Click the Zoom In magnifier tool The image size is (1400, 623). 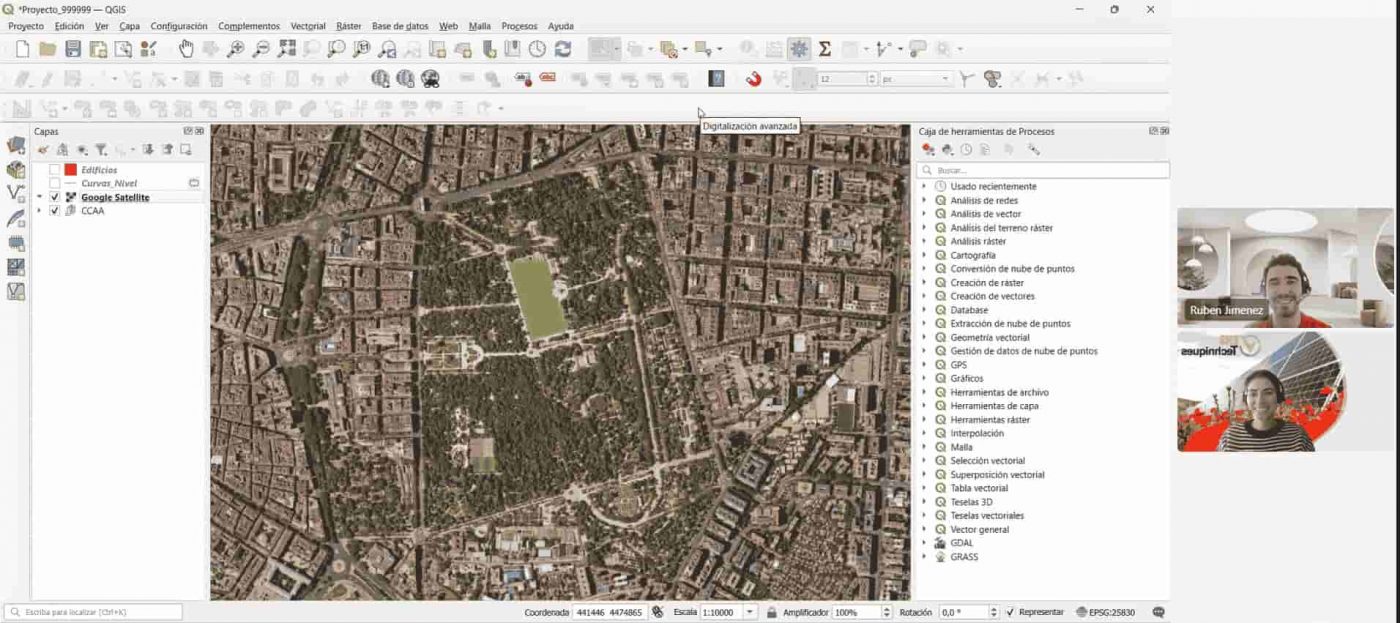coord(236,49)
